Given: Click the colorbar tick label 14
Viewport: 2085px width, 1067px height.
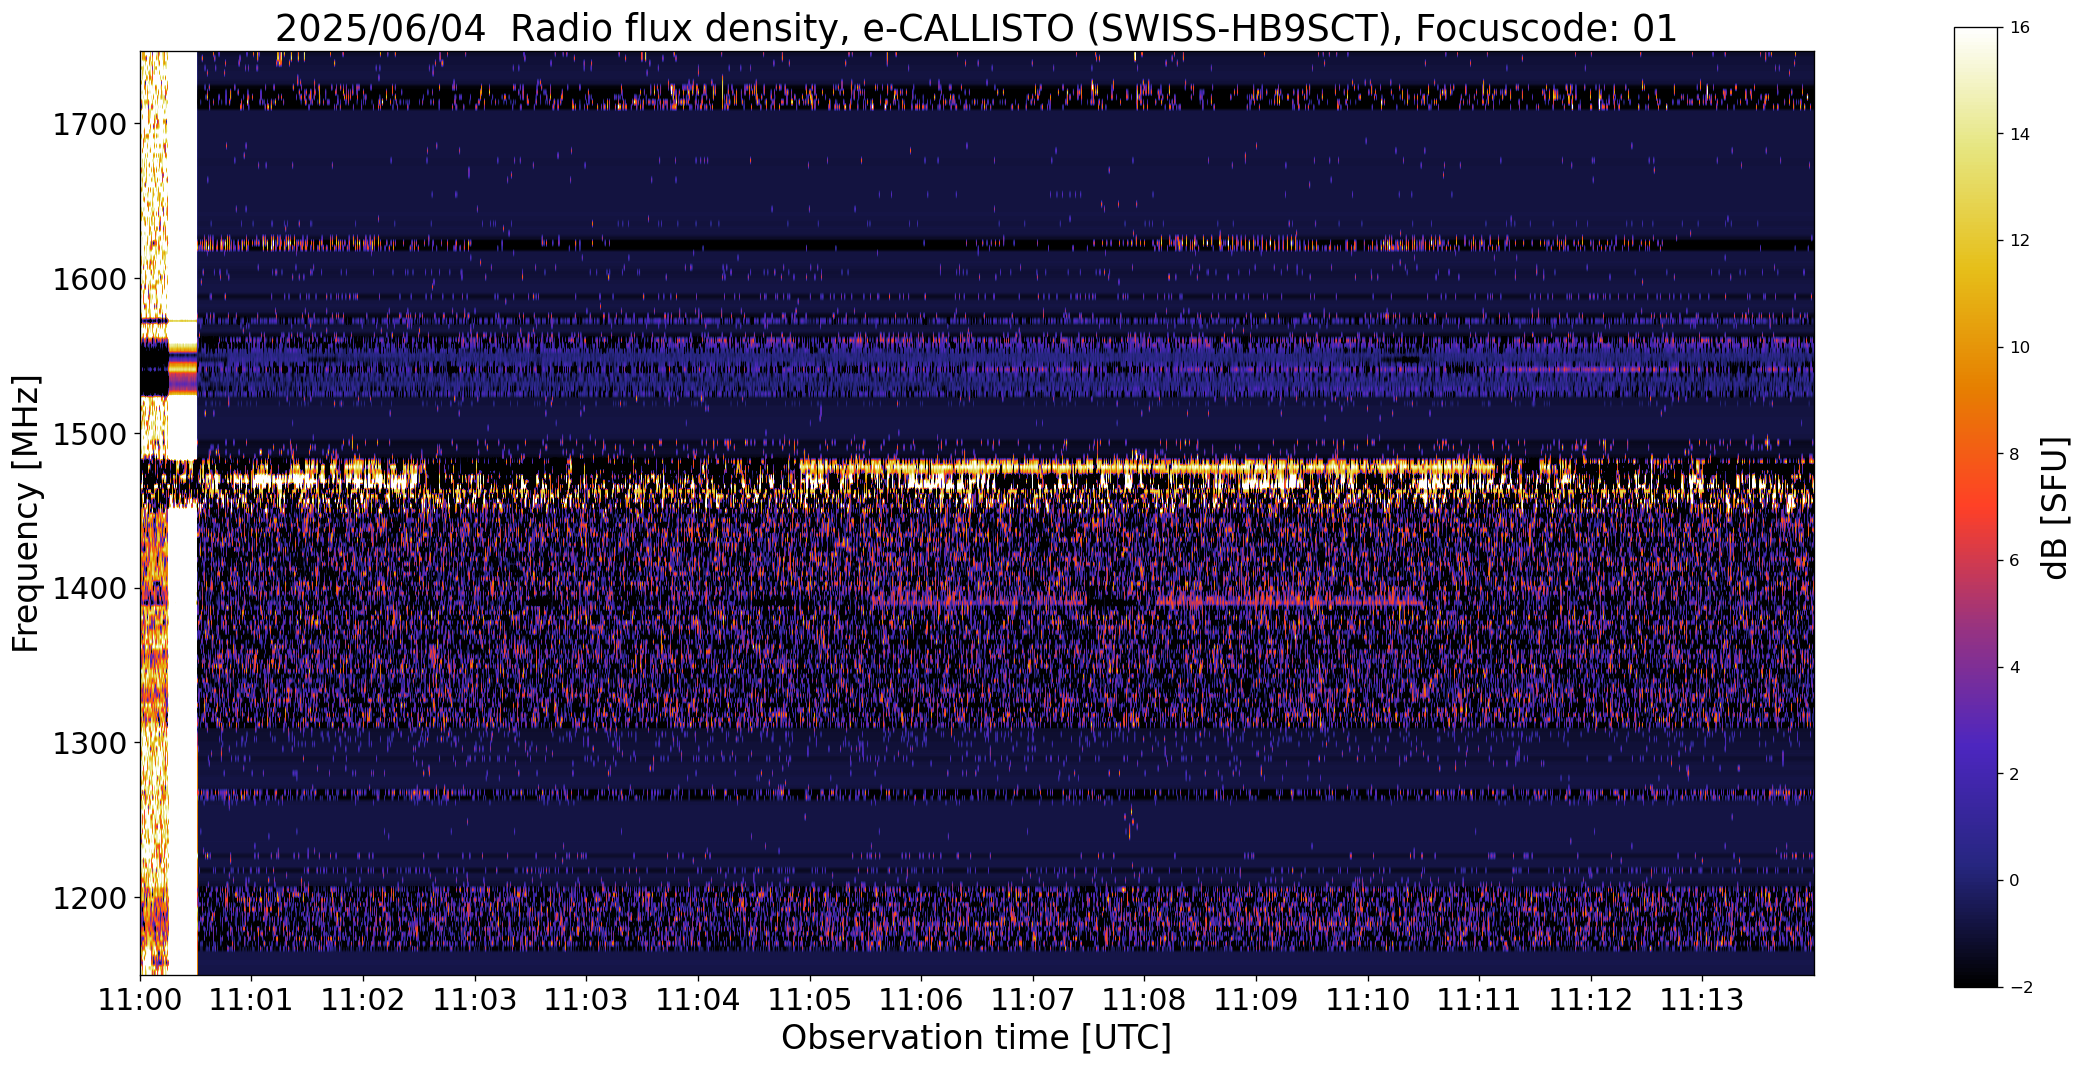Looking at the screenshot, I should point(2019,134).
